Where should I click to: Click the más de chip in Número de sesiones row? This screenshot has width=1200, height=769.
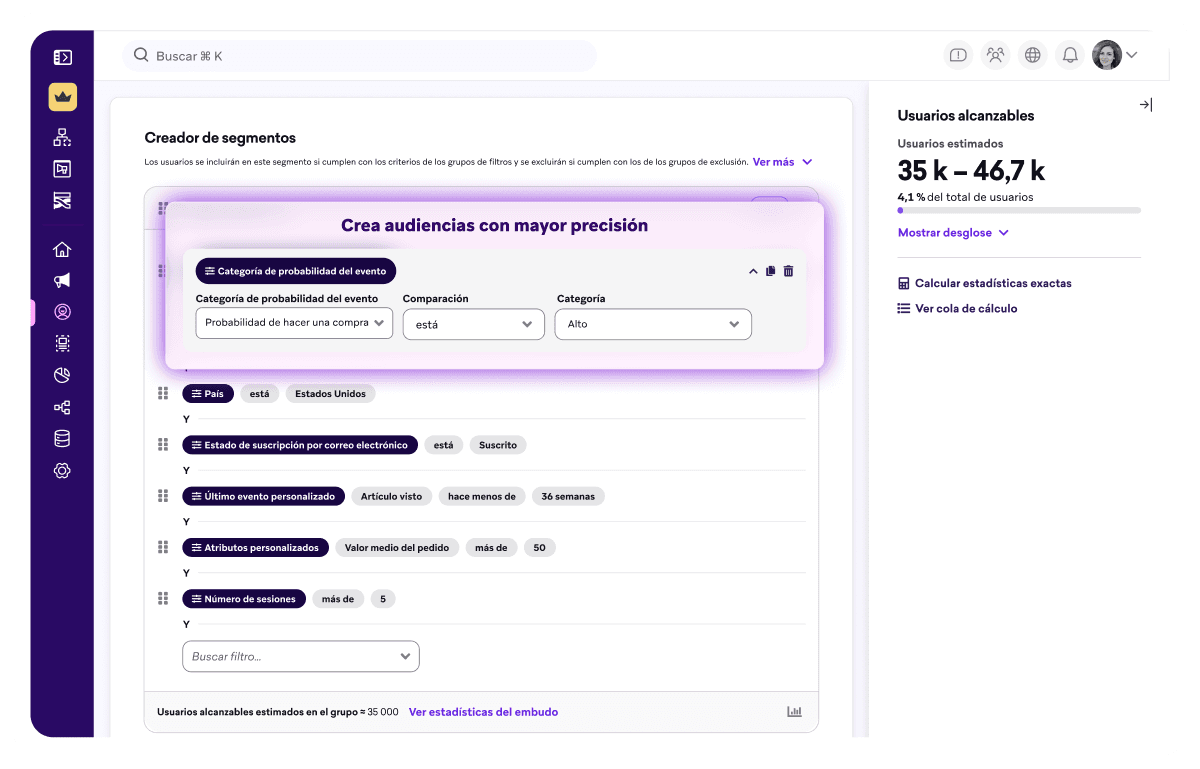[x=338, y=599]
